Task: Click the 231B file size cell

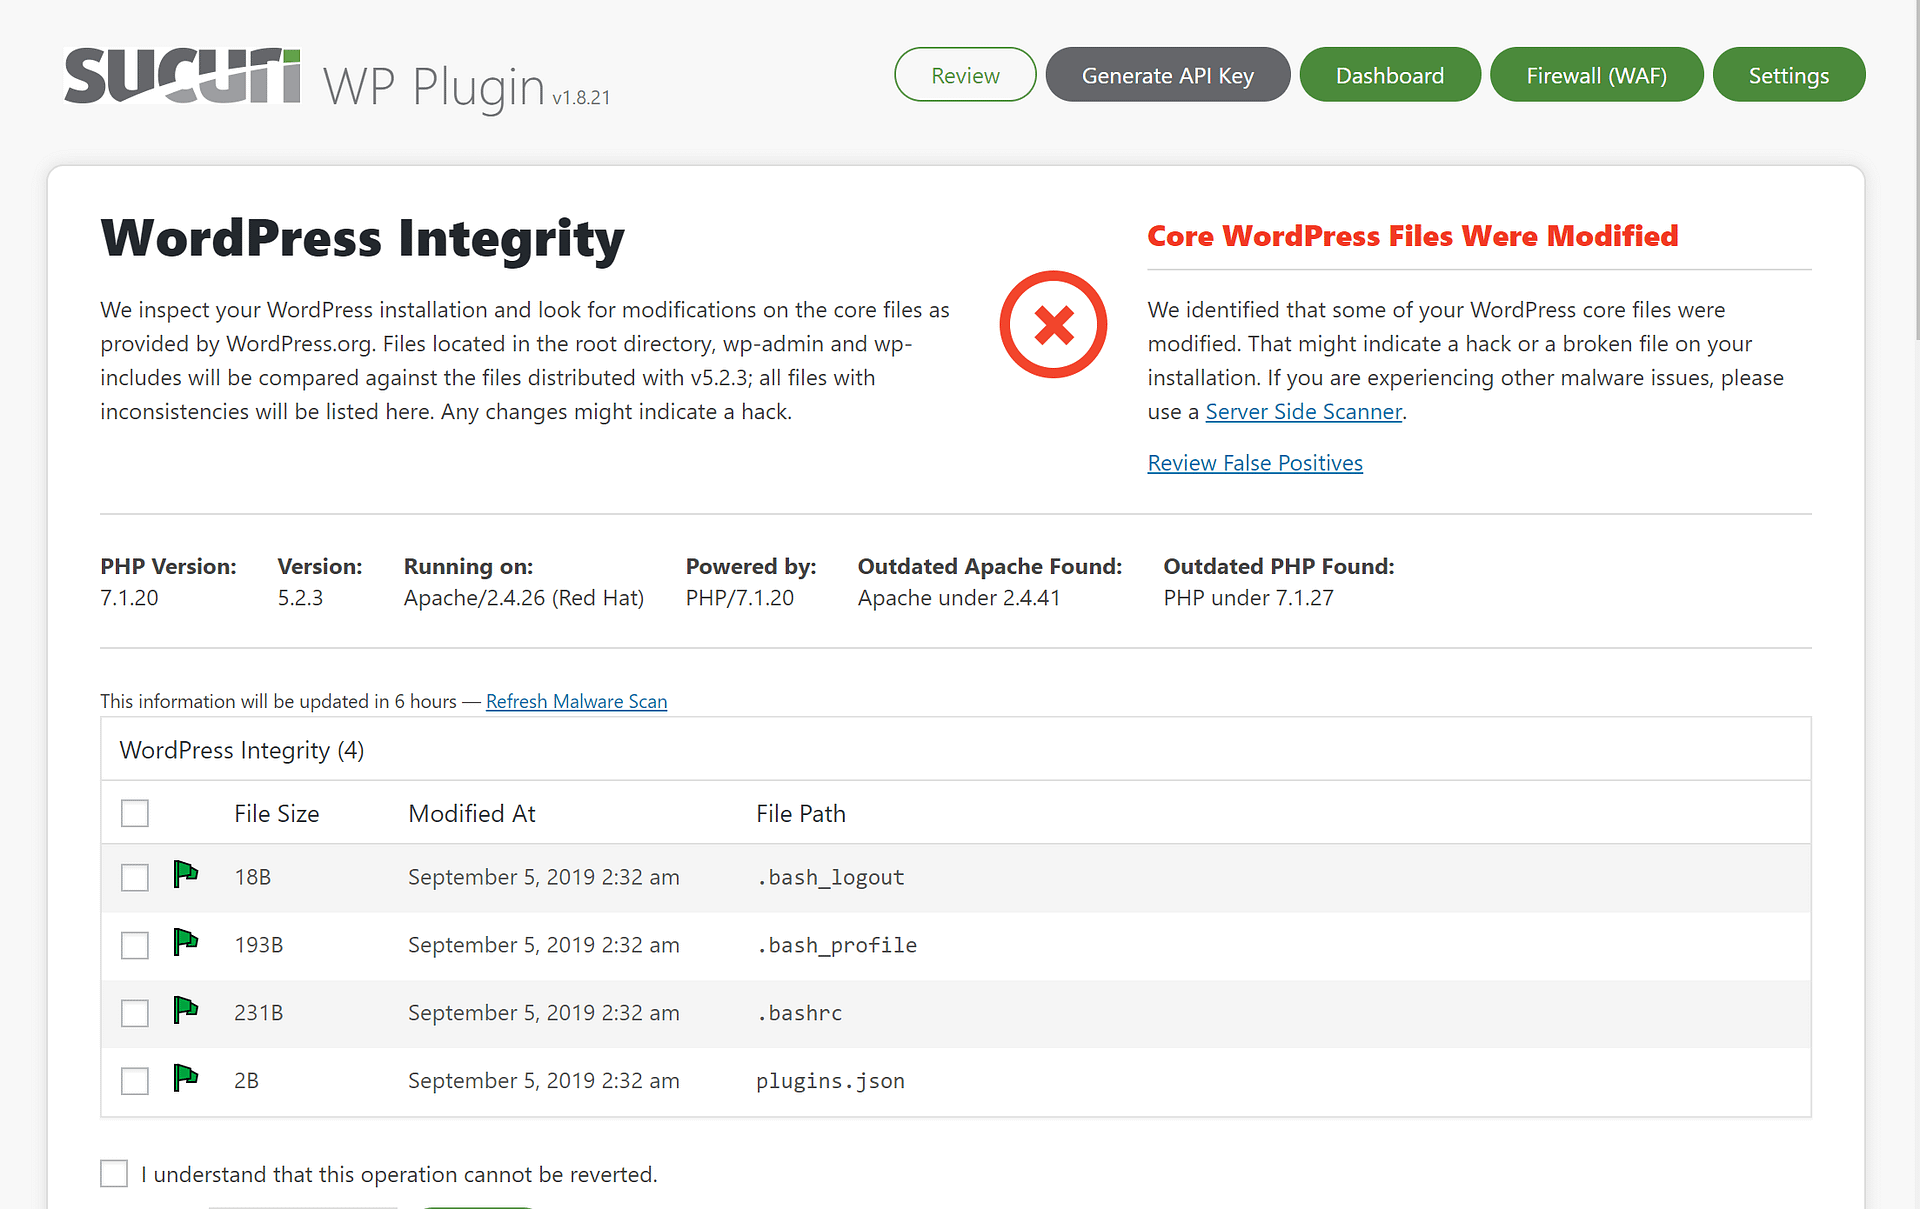Action: coord(259,1013)
